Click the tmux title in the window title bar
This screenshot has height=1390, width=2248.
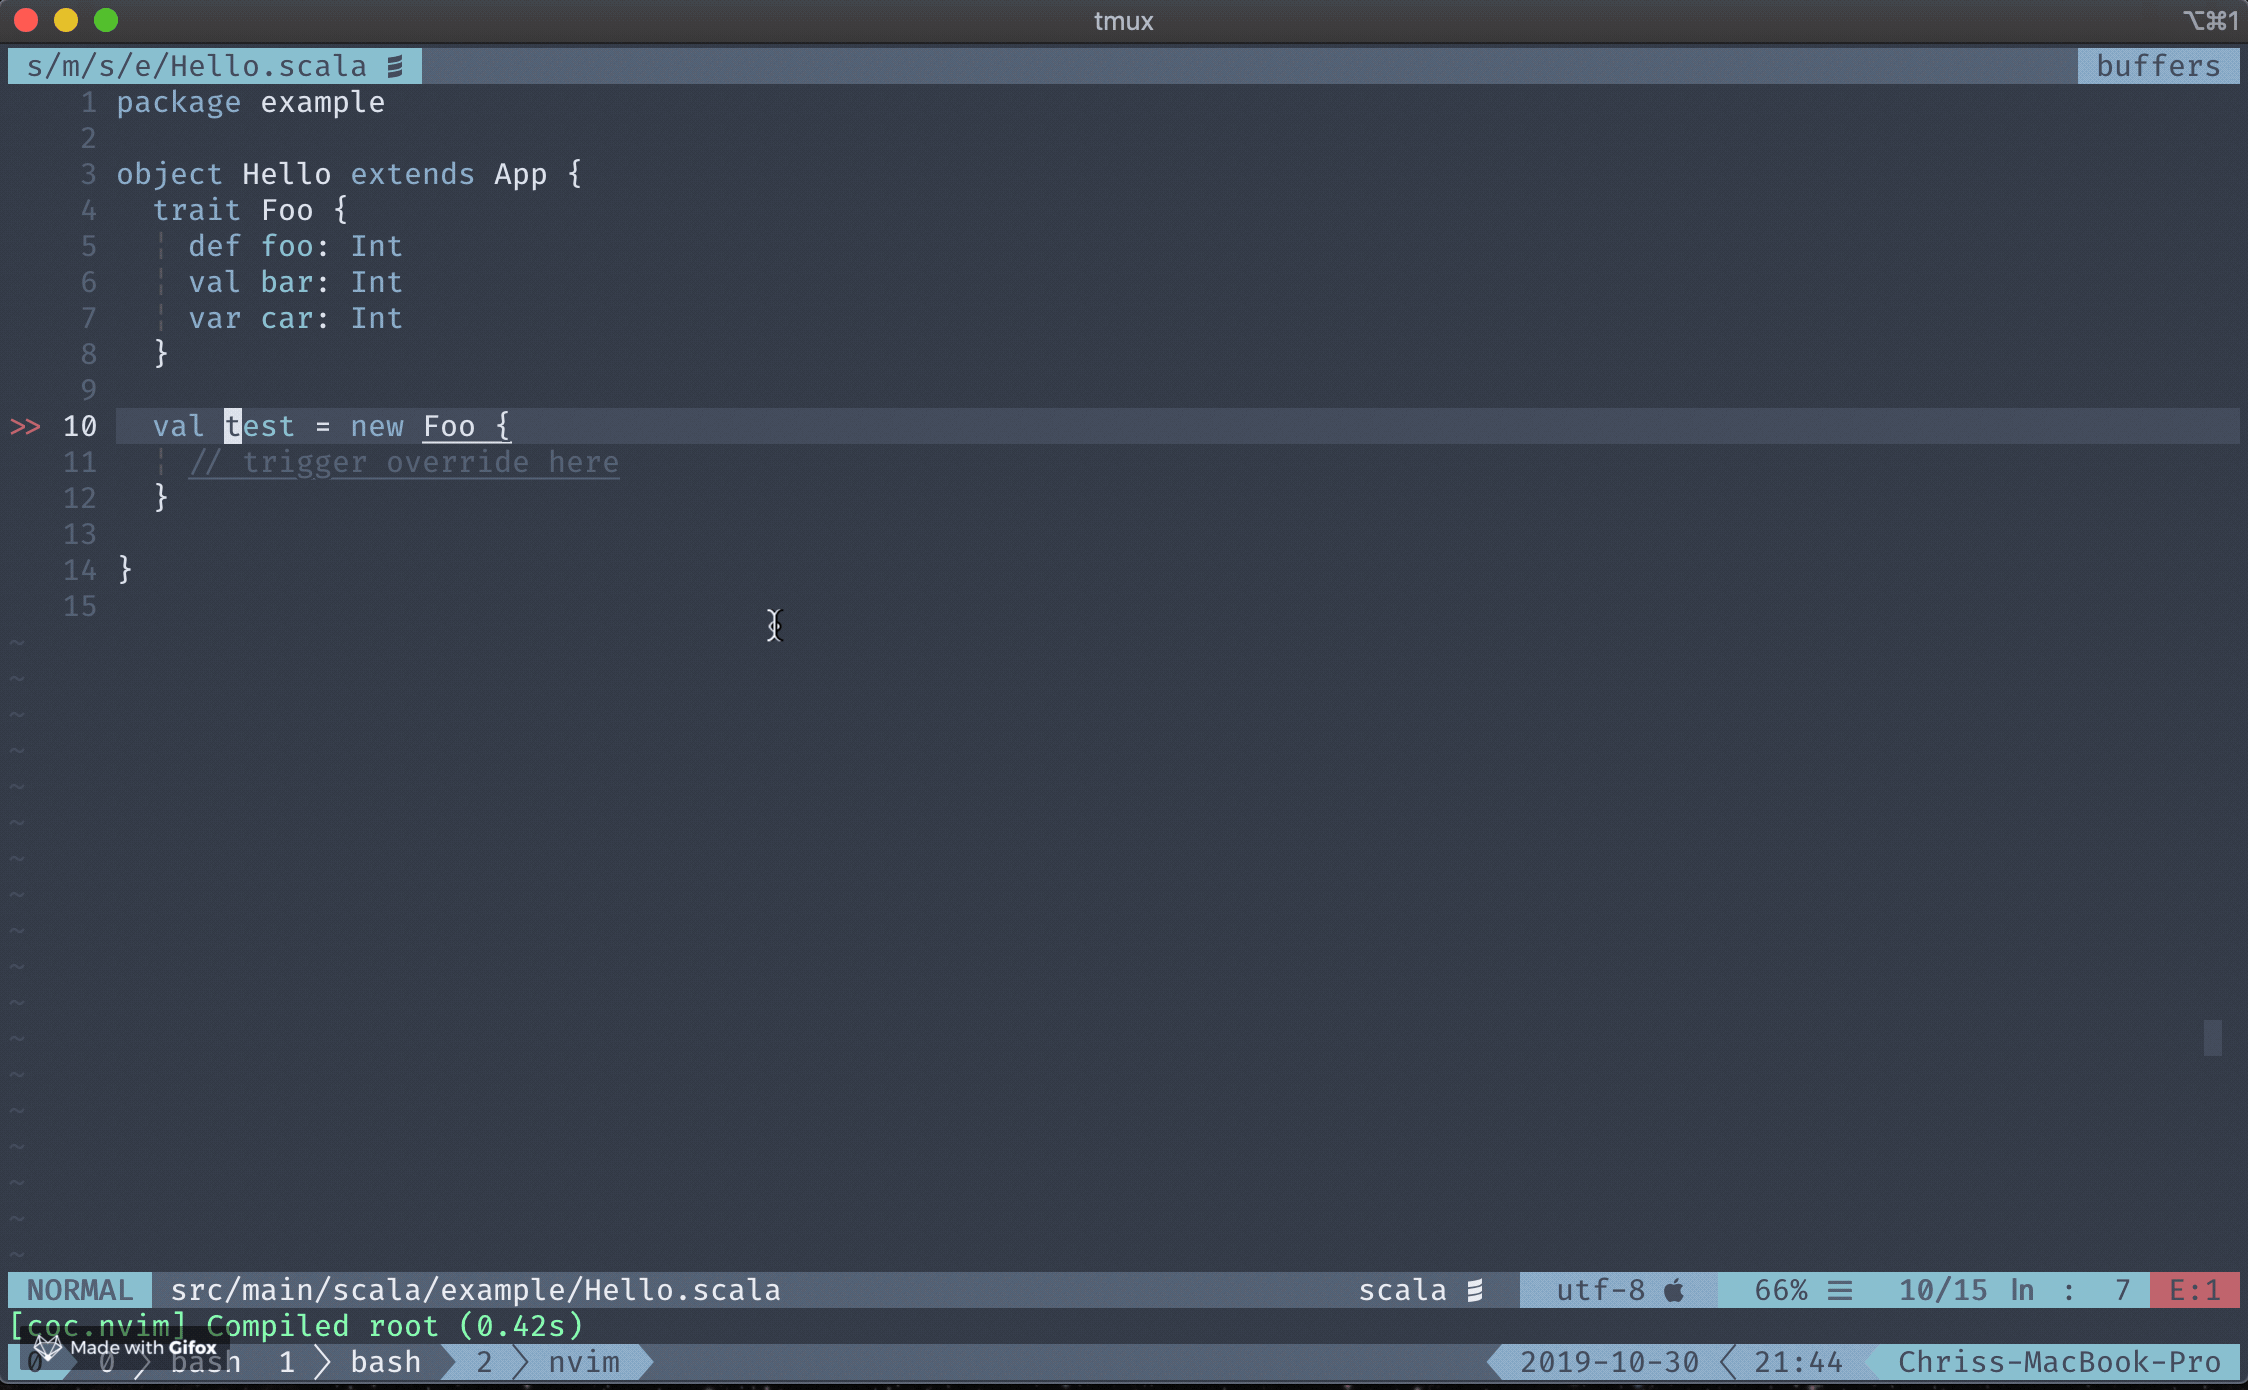coord(1123,21)
